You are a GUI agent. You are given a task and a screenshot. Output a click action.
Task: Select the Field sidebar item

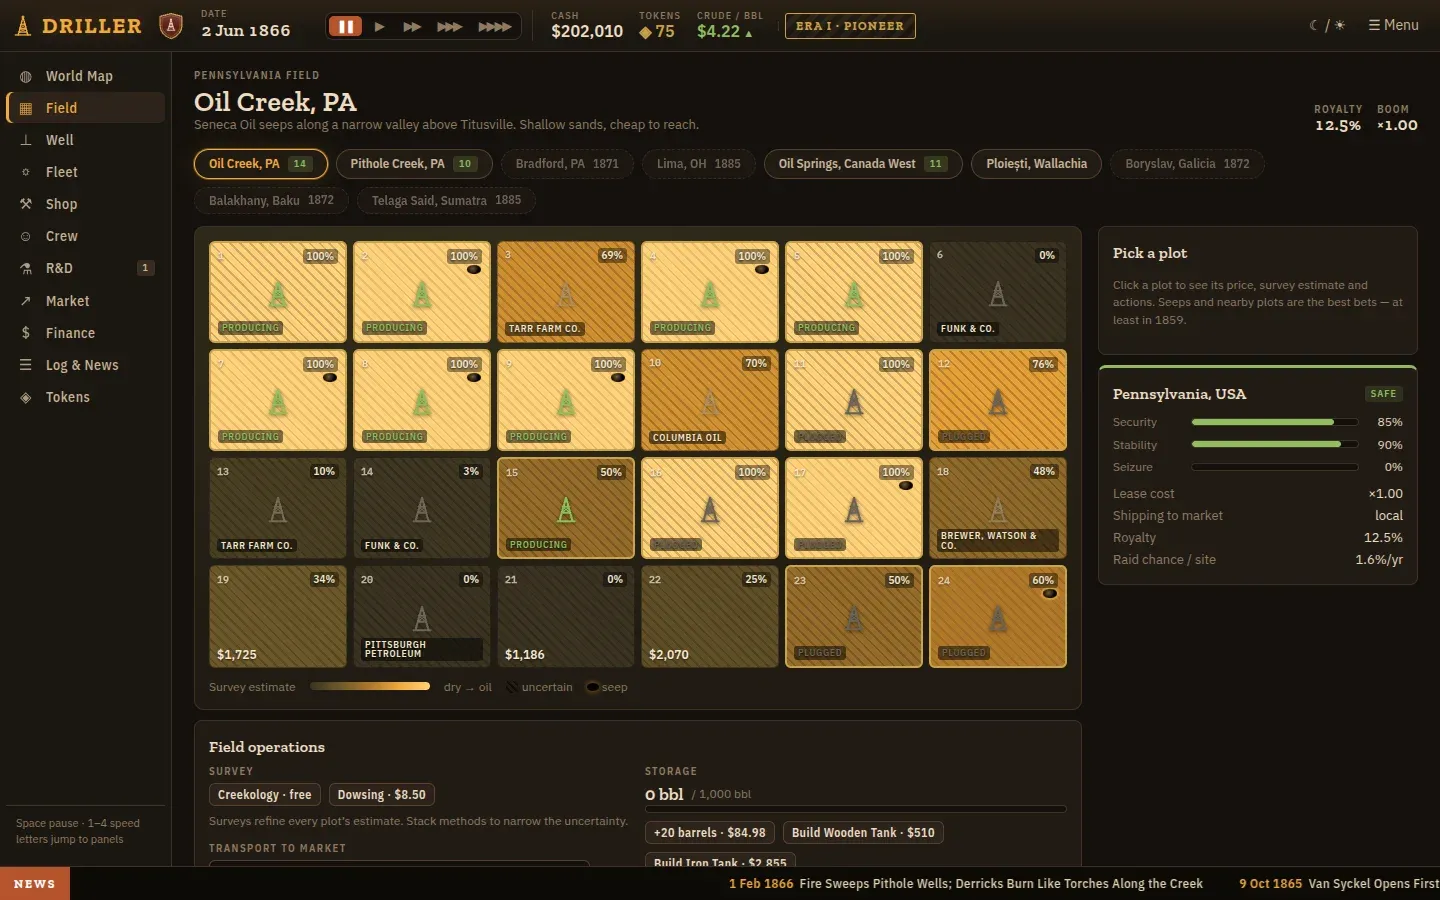coord(85,108)
